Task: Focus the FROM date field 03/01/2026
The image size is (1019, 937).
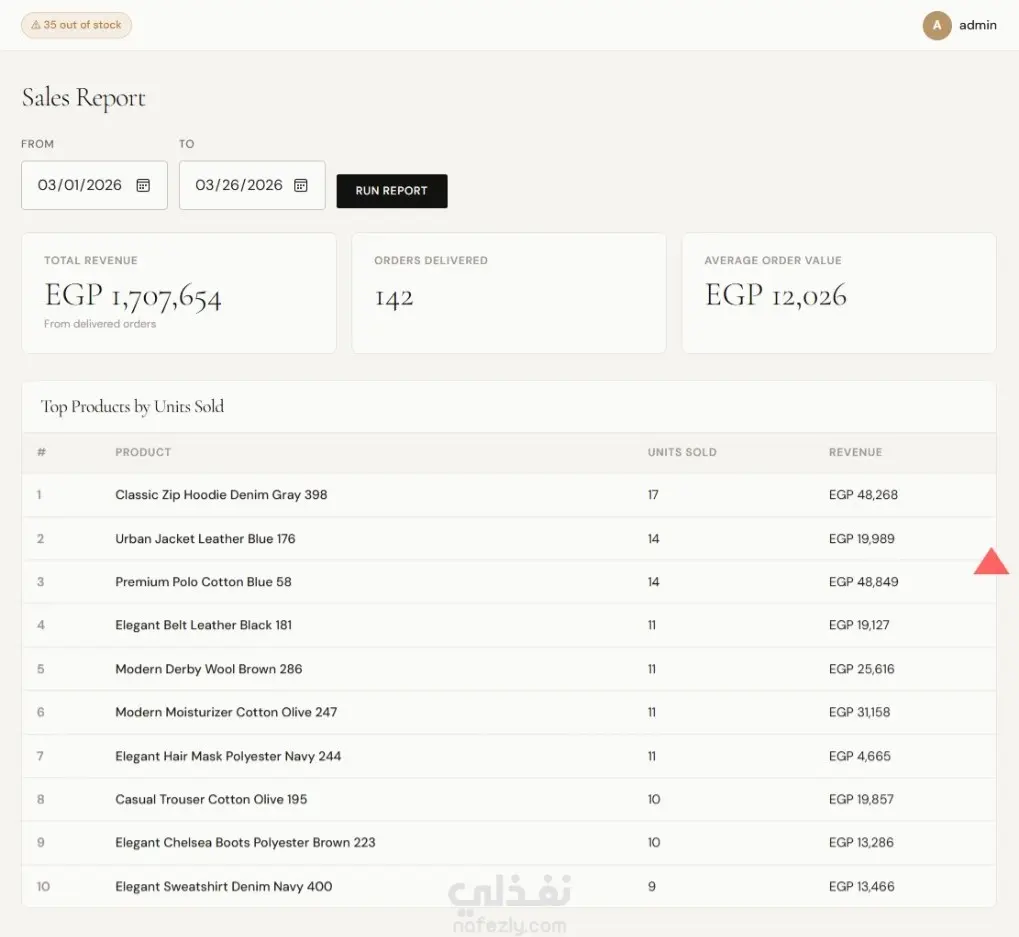Action: [x=94, y=185]
